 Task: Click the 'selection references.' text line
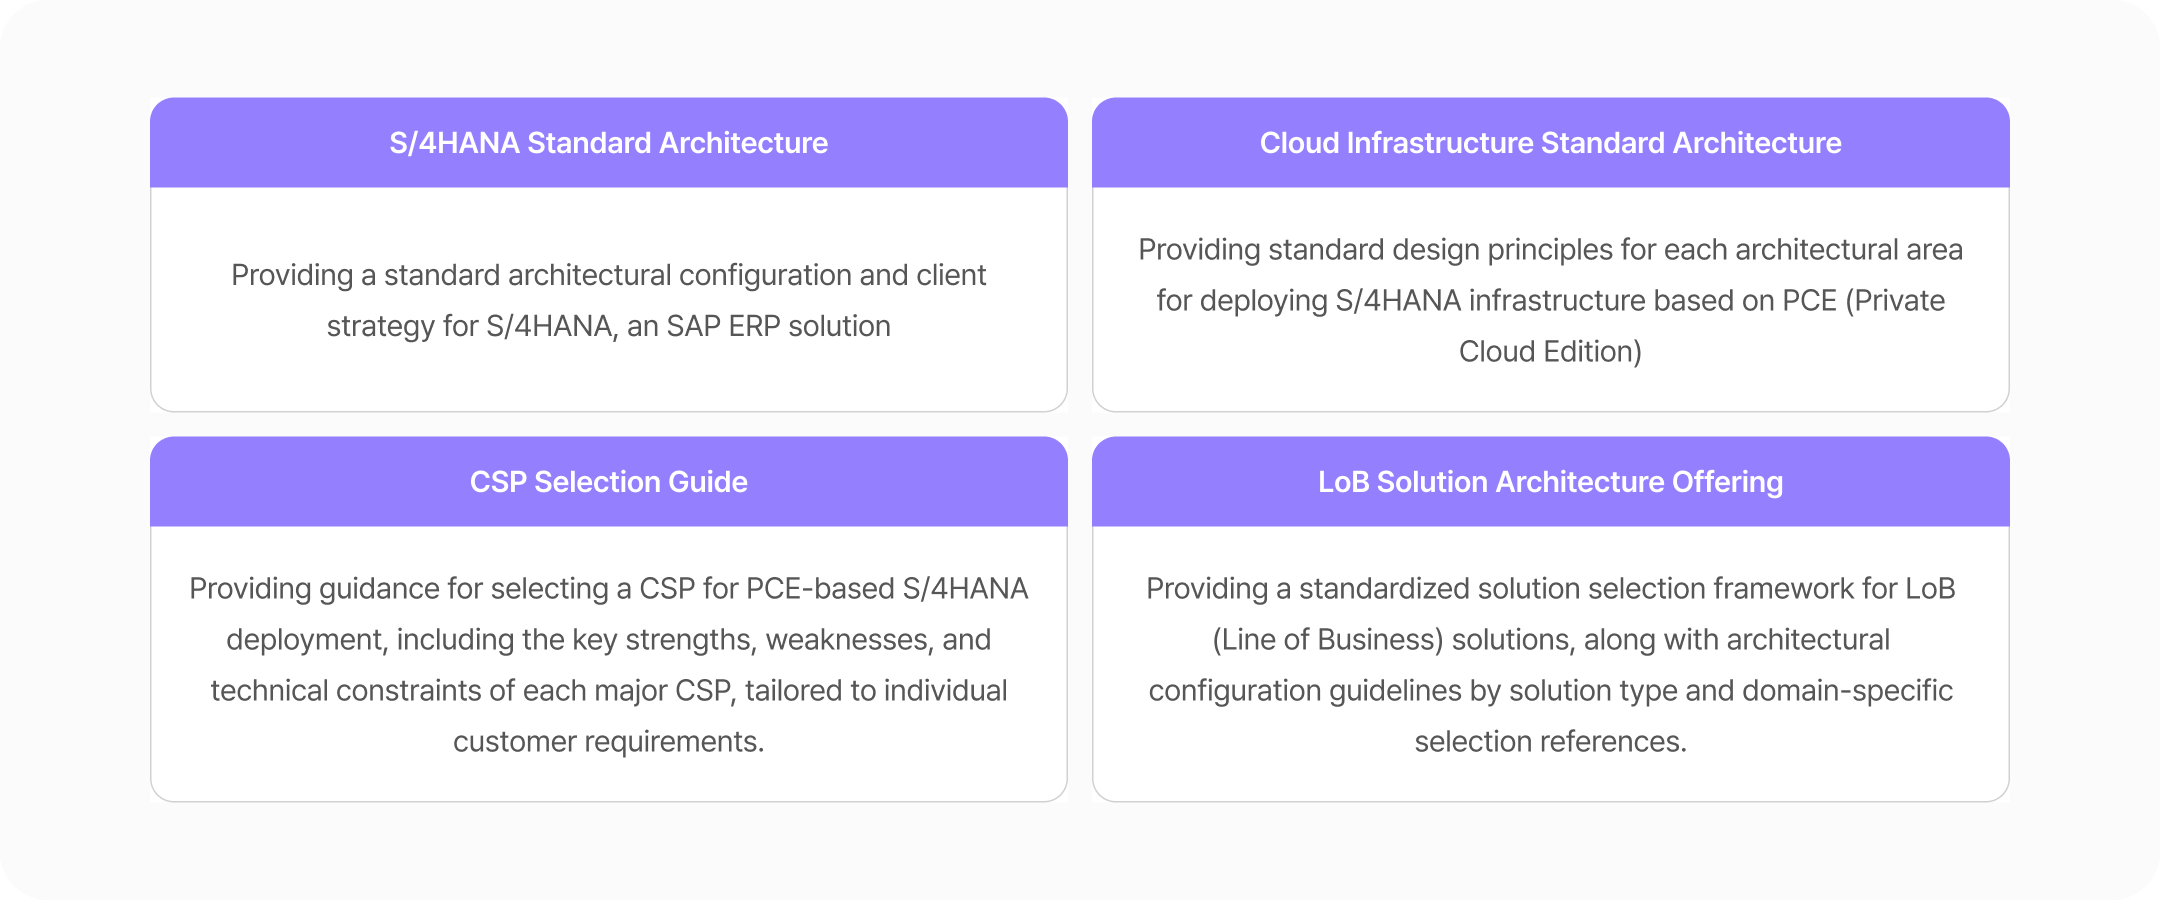pos(1550,742)
